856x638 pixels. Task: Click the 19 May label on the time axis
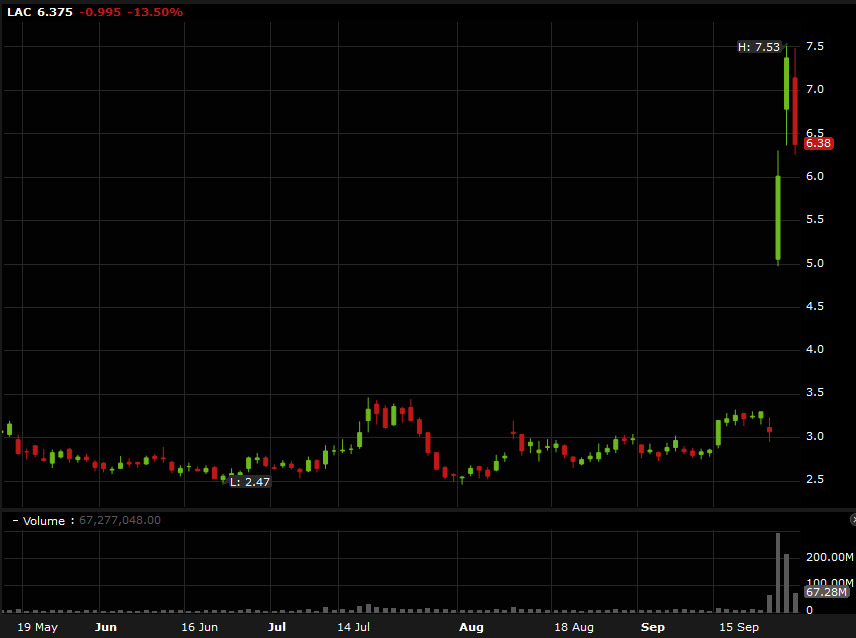click(x=37, y=626)
